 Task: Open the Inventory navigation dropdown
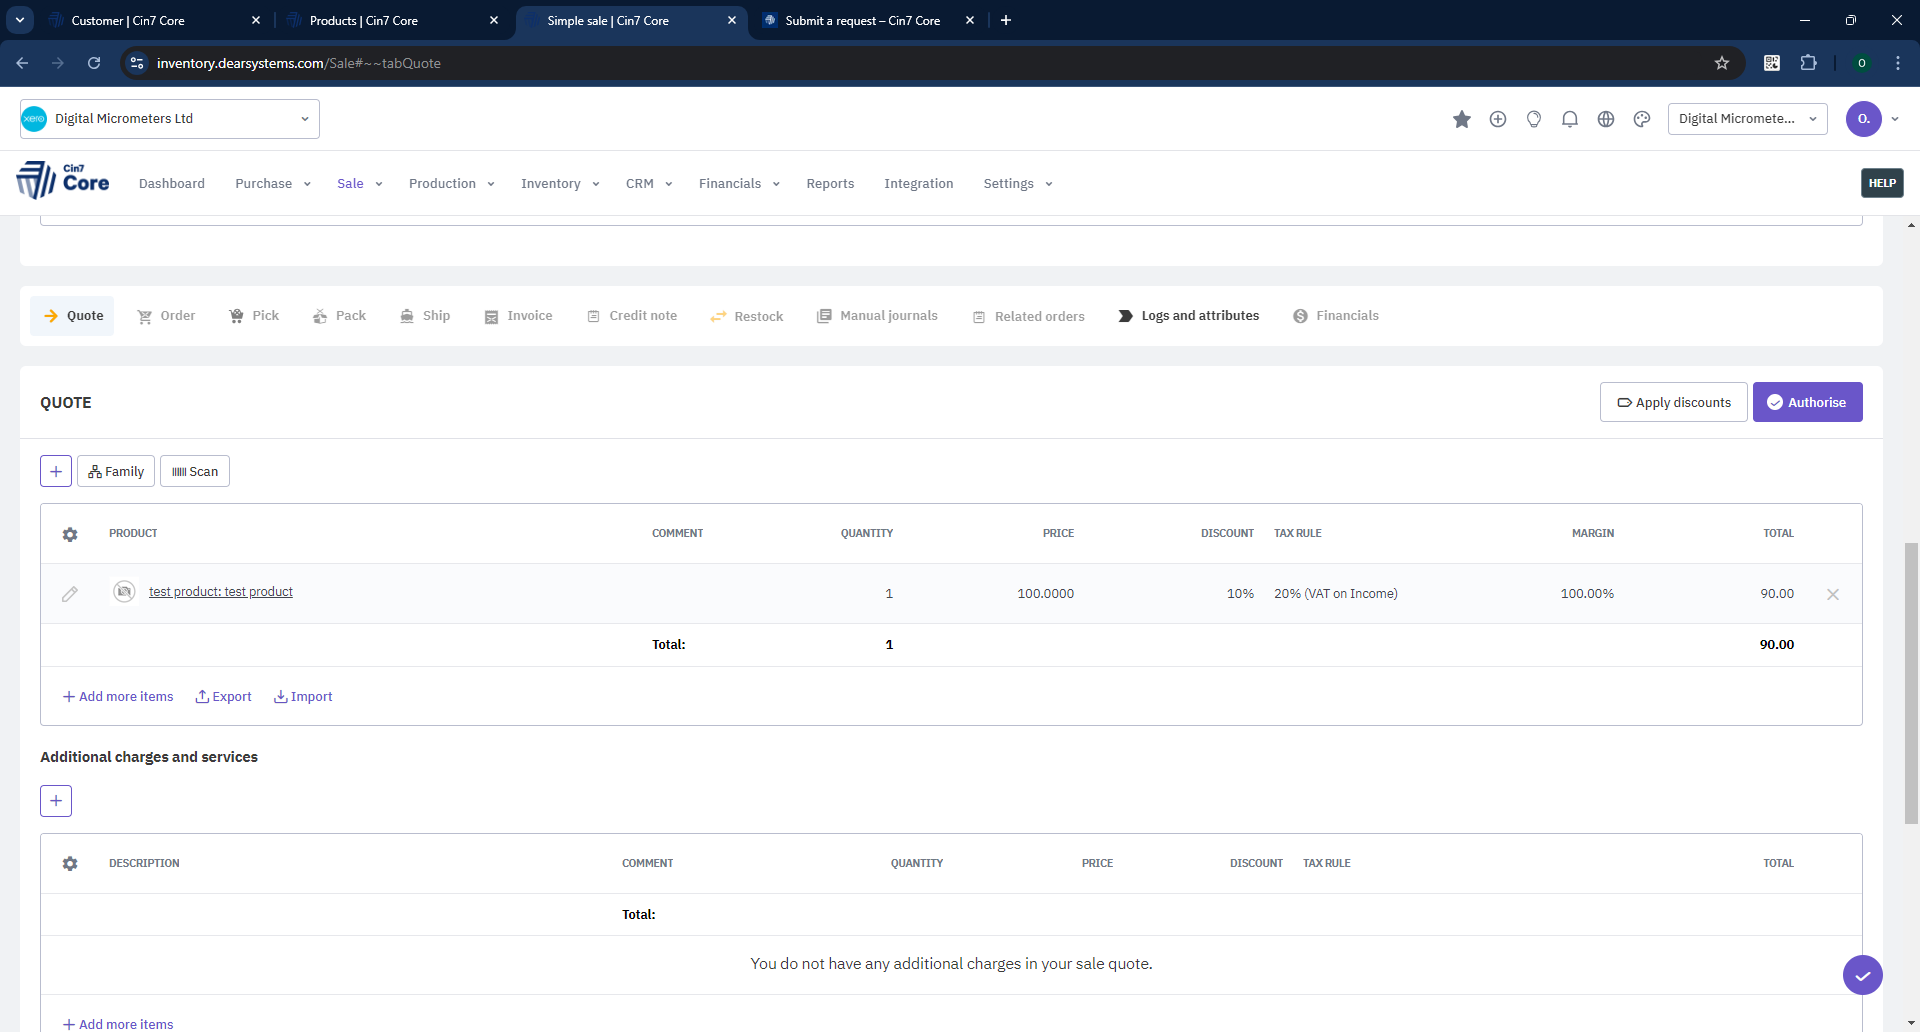tap(559, 184)
